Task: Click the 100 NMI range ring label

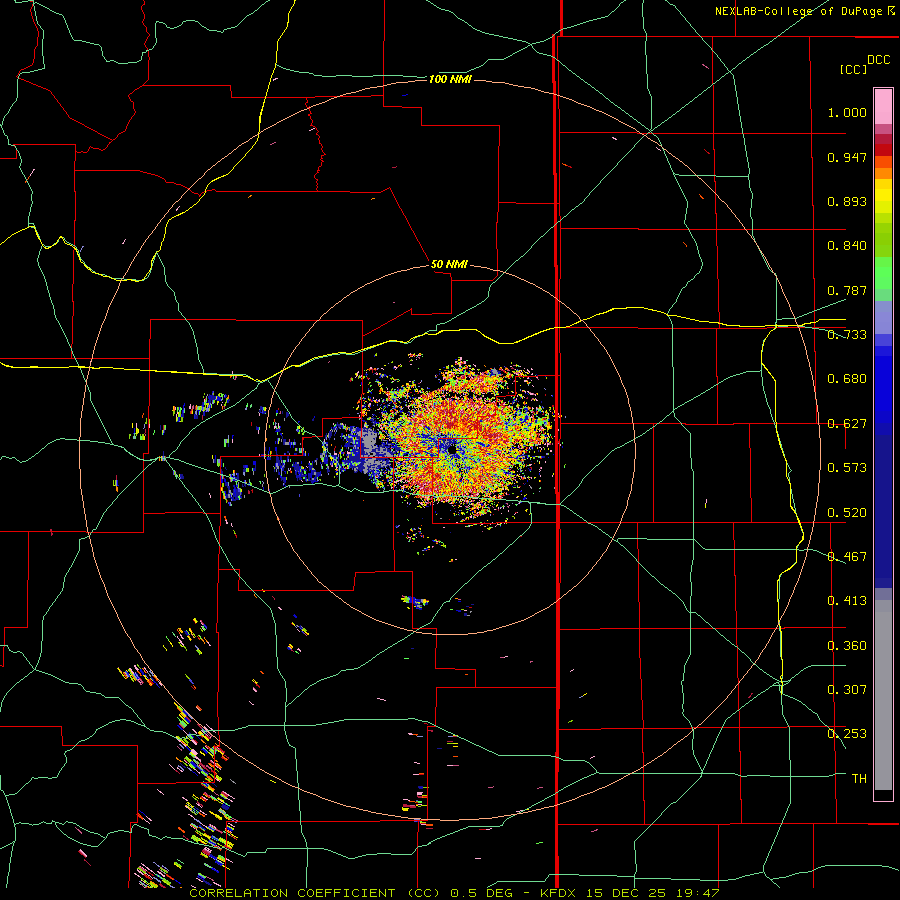Action: [x=450, y=79]
